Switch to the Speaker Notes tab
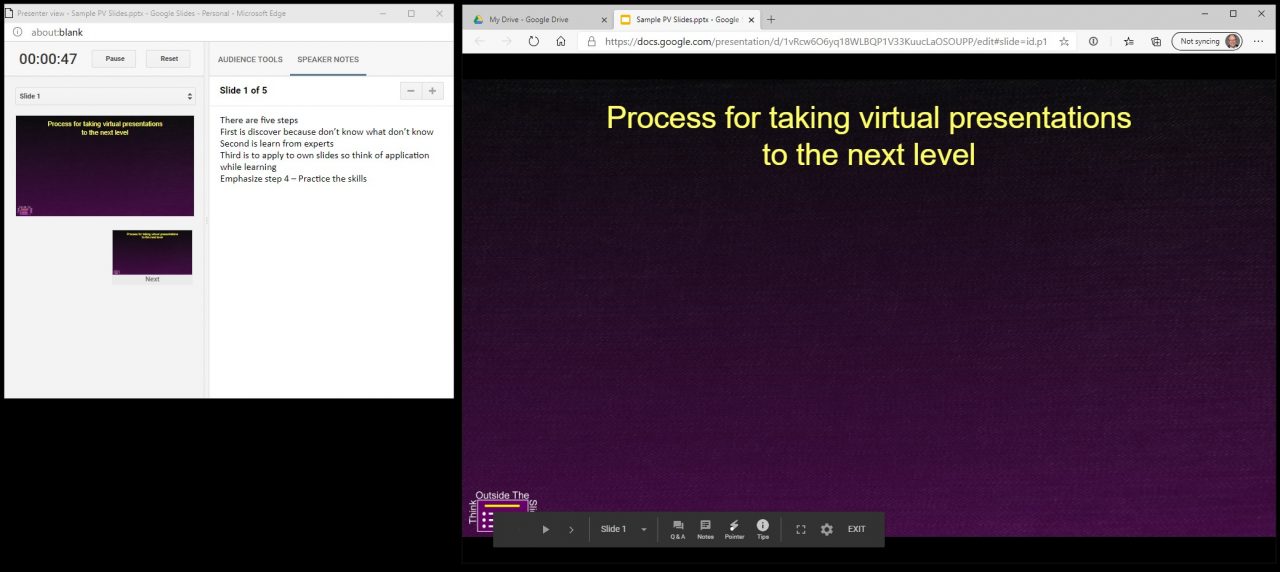 328,60
